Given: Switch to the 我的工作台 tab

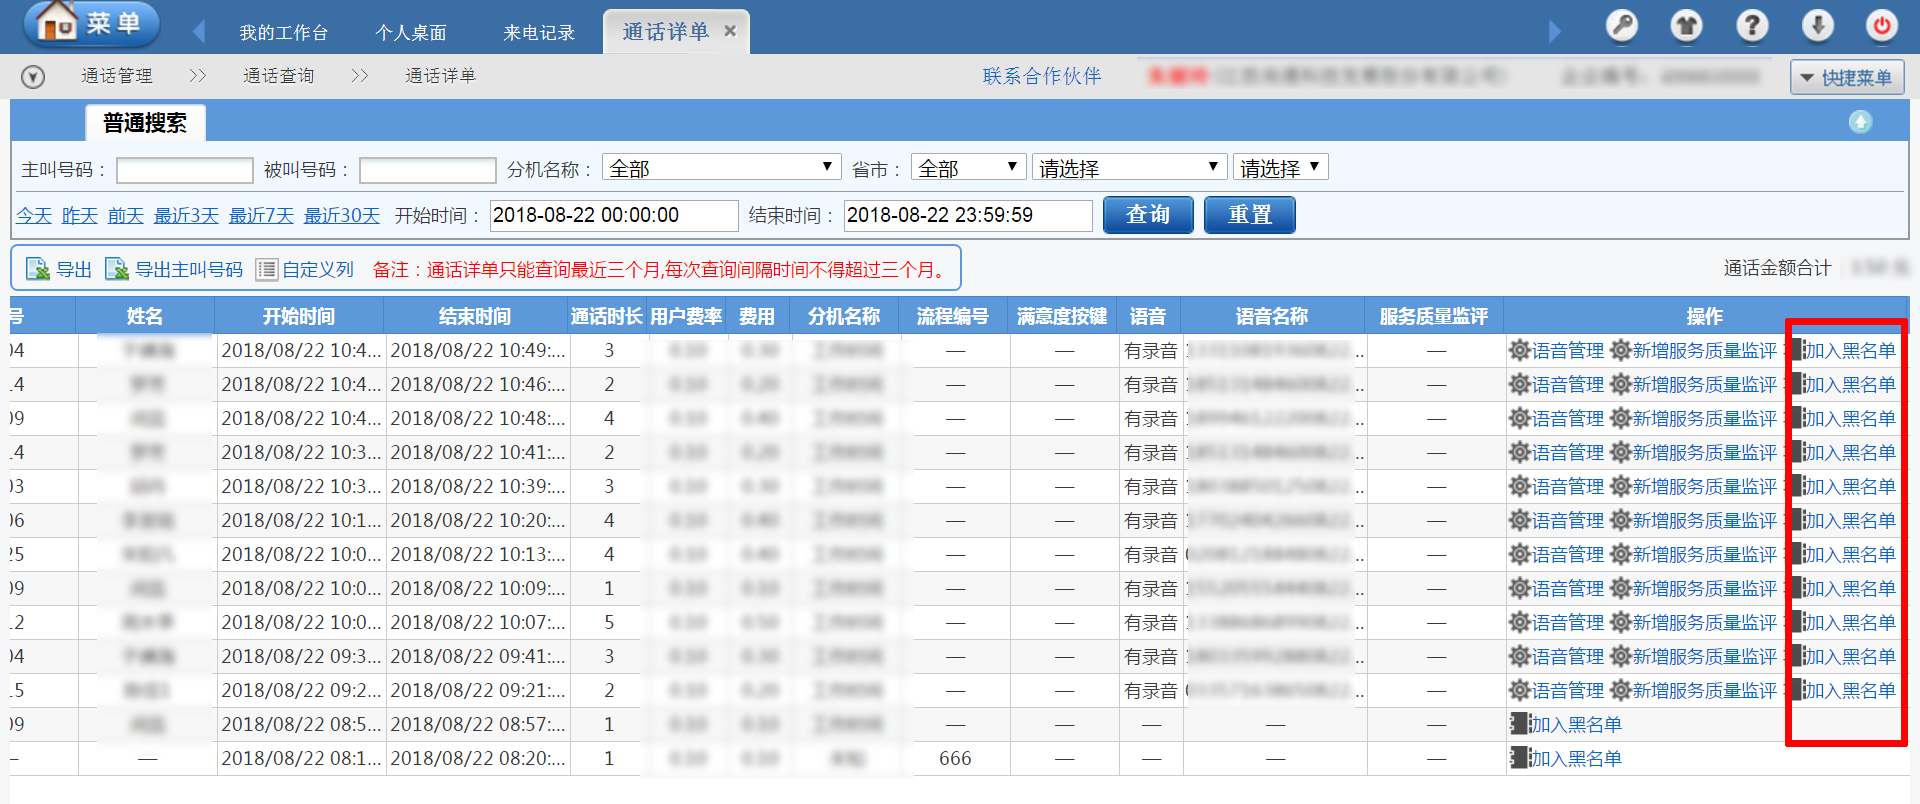Looking at the screenshot, I should [x=283, y=33].
